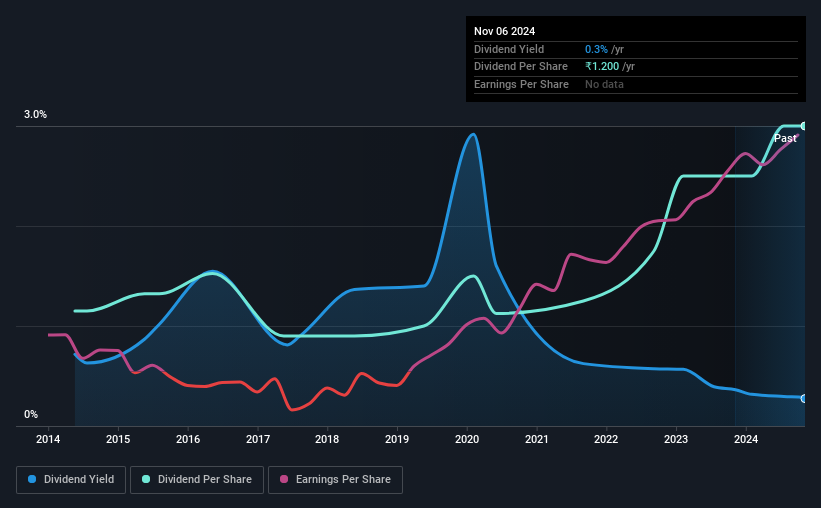Click the Past label on chart
Image resolution: width=821 pixels, height=508 pixels.
(x=785, y=138)
